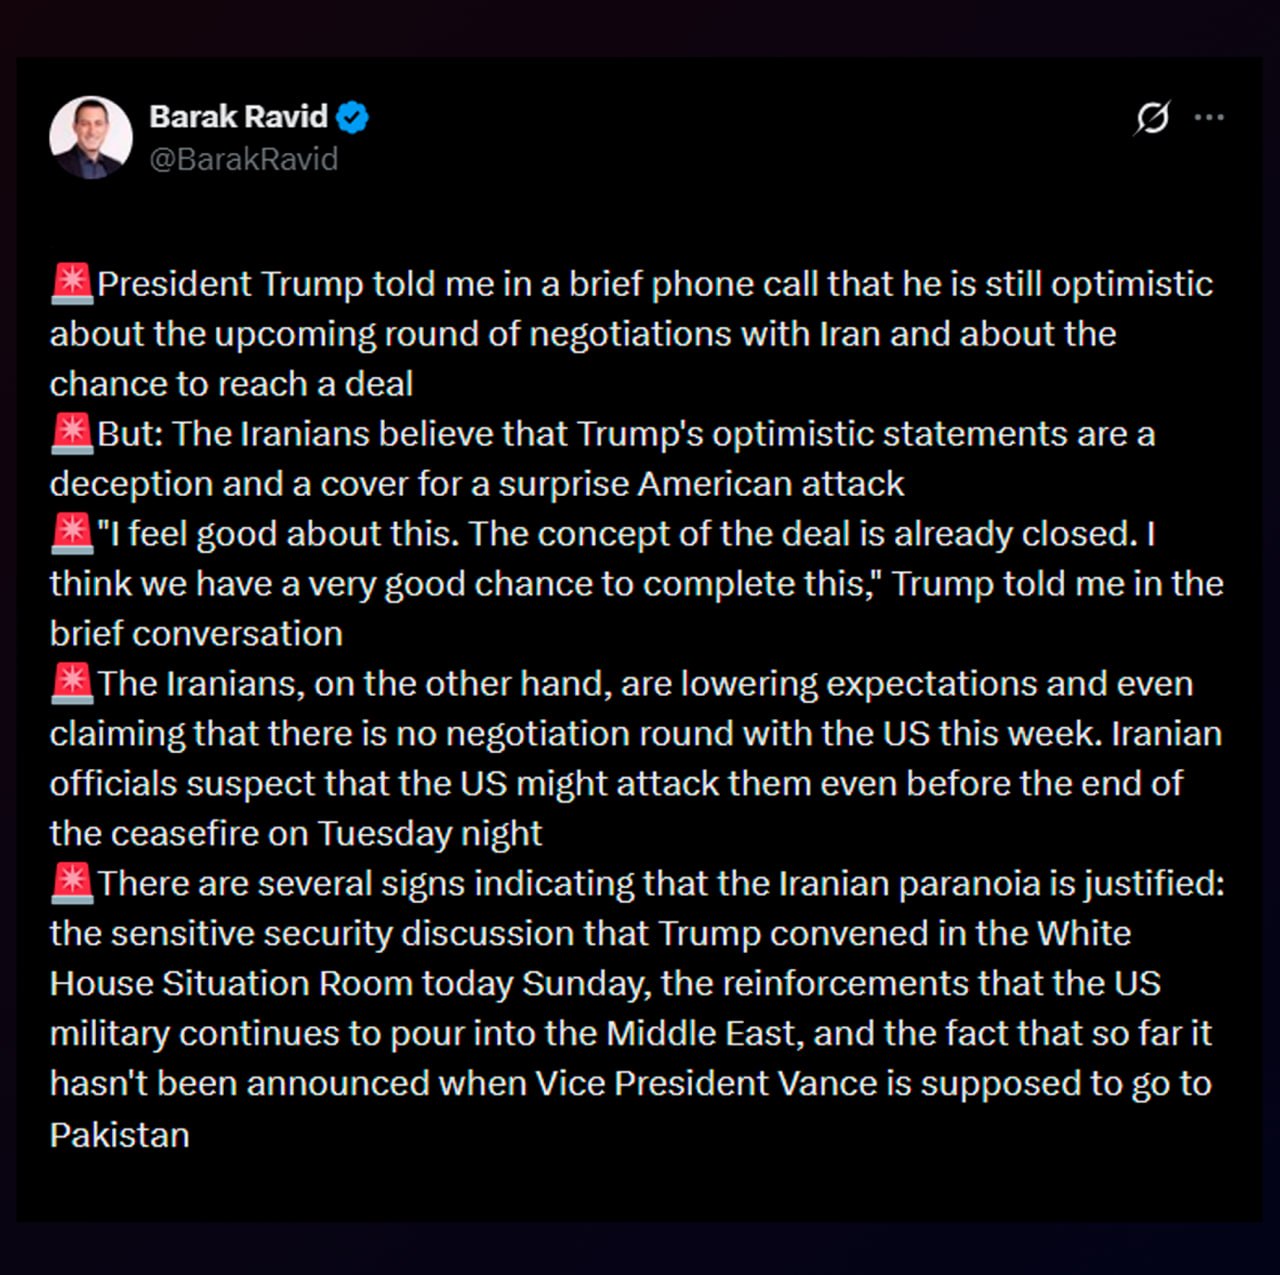
Task: Click the siren emoji before "President Trump"
Action: 72,283
